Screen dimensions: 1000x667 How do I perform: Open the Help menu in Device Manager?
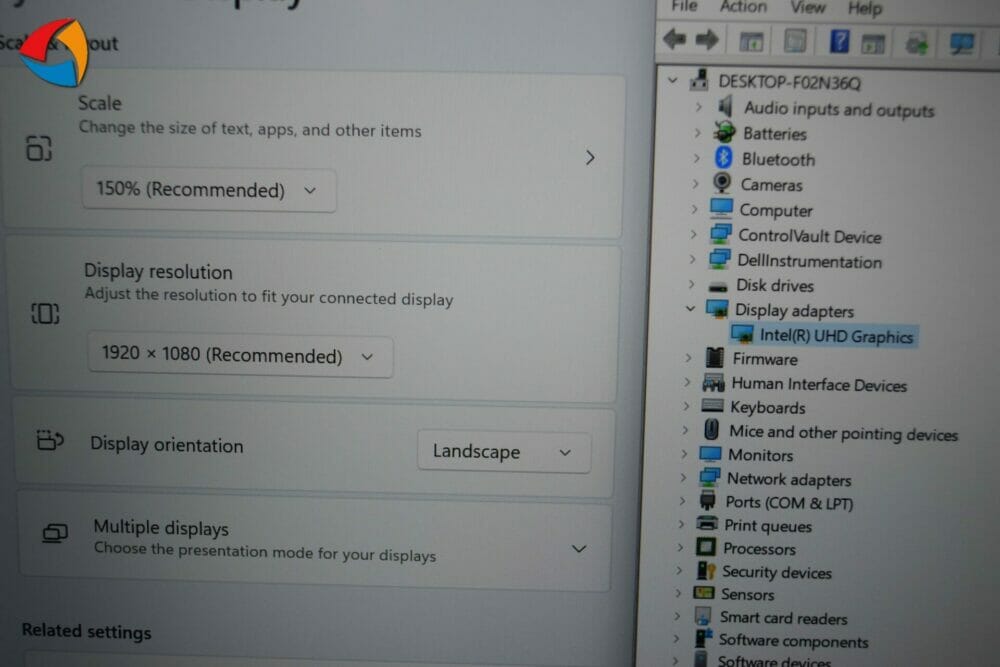pos(865,8)
